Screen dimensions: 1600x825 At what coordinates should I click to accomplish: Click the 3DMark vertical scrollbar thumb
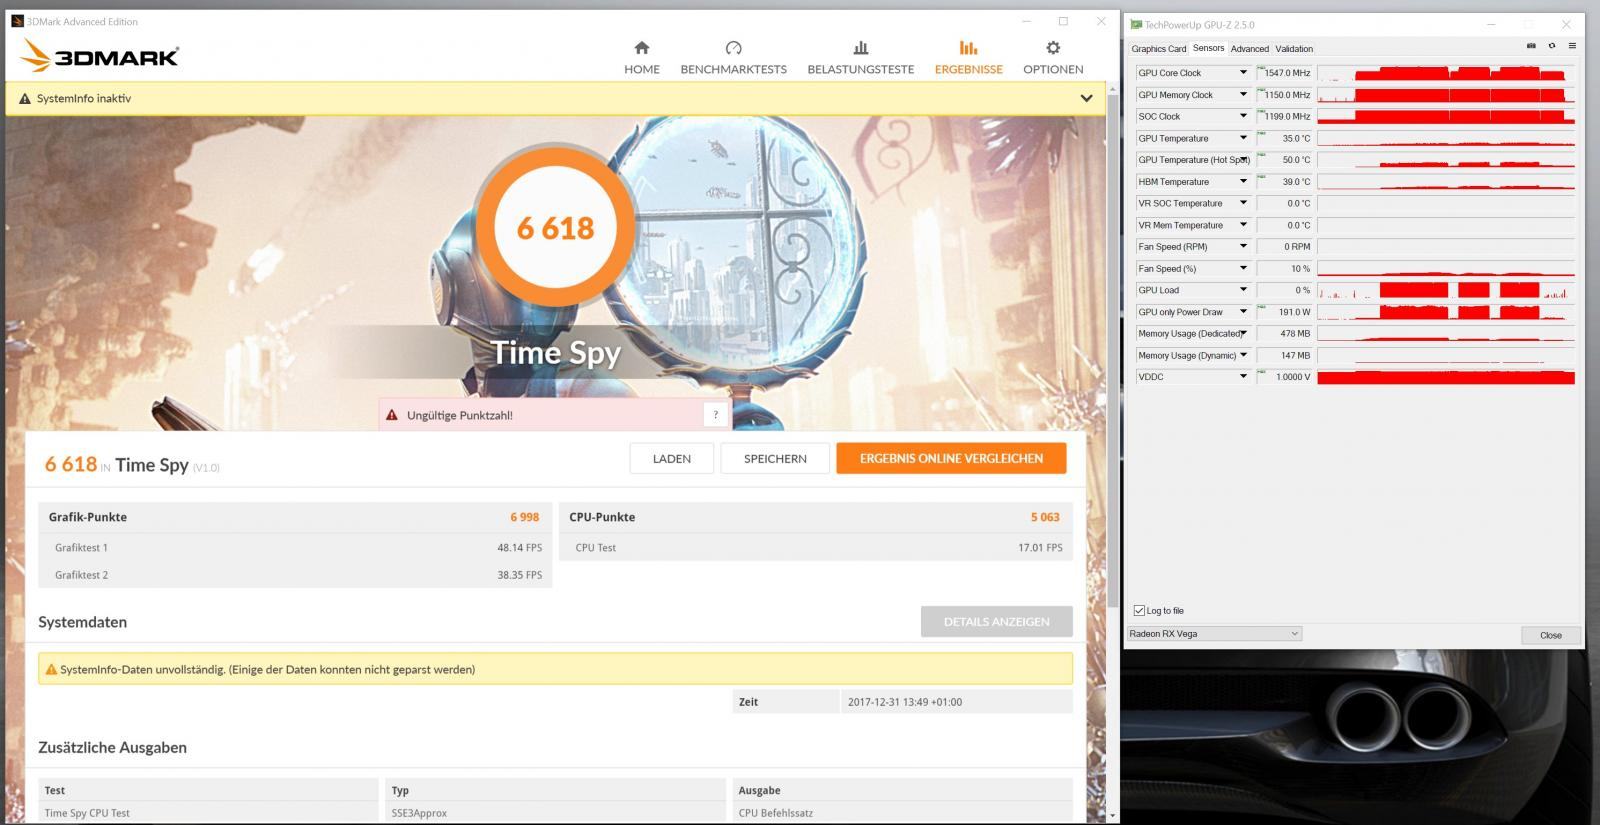click(1113, 350)
